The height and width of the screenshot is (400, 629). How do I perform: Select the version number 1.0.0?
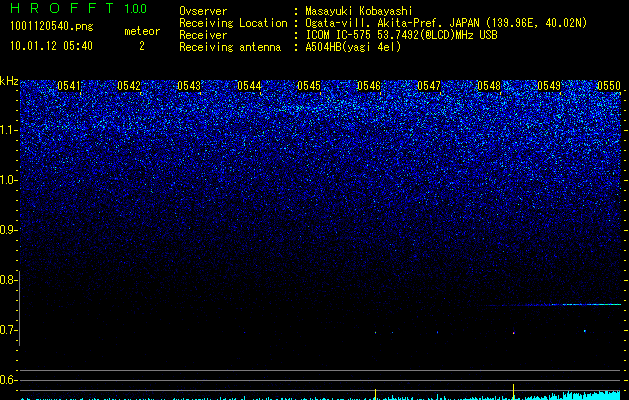pos(136,9)
